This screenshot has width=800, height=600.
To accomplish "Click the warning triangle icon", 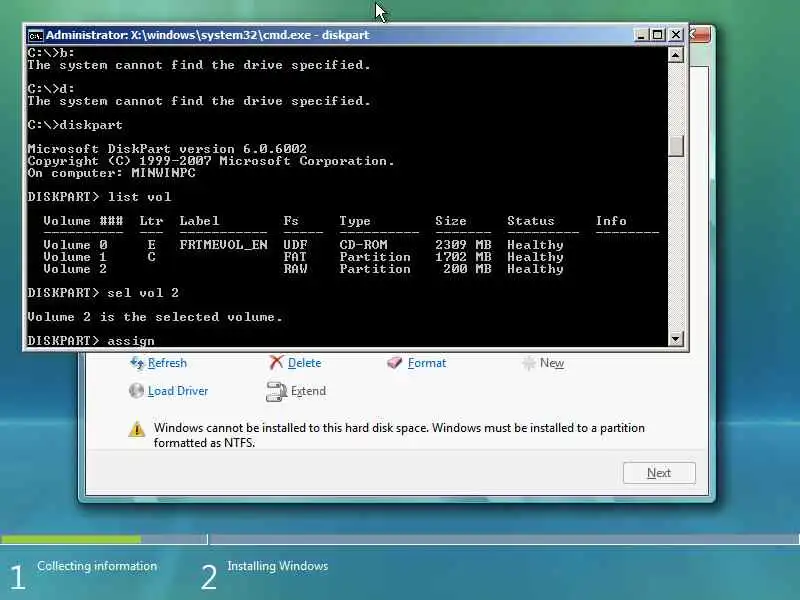I will [x=137, y=429].
